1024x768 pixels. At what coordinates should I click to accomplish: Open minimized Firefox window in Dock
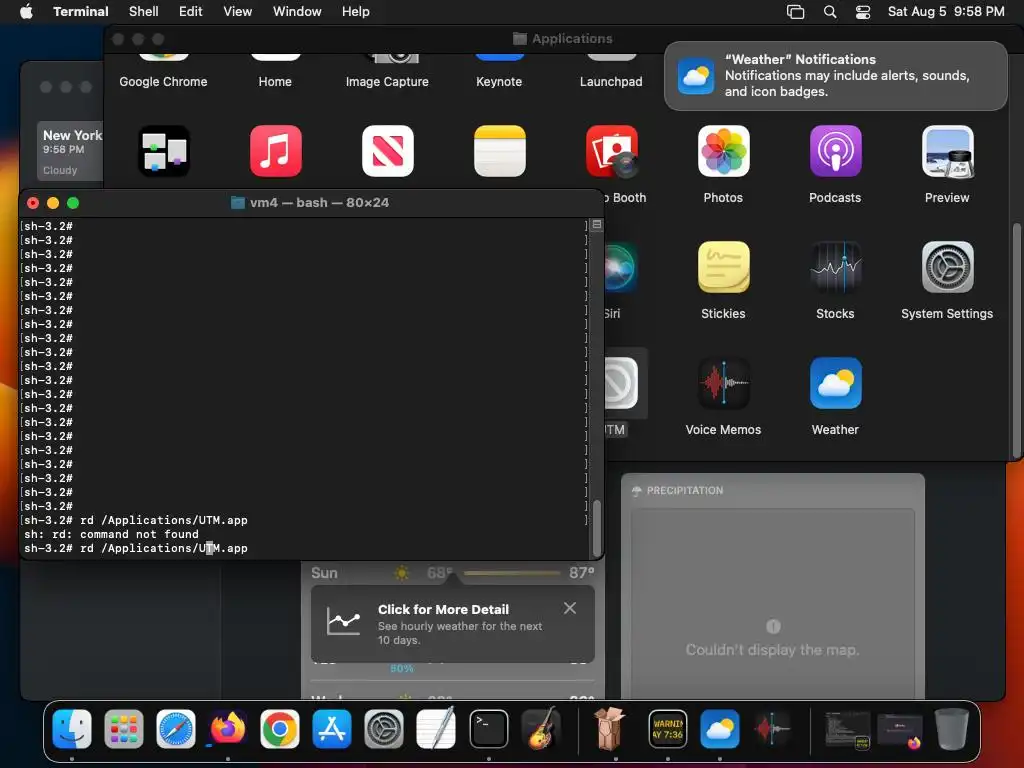pyautogui.click(x=900, y=730)
